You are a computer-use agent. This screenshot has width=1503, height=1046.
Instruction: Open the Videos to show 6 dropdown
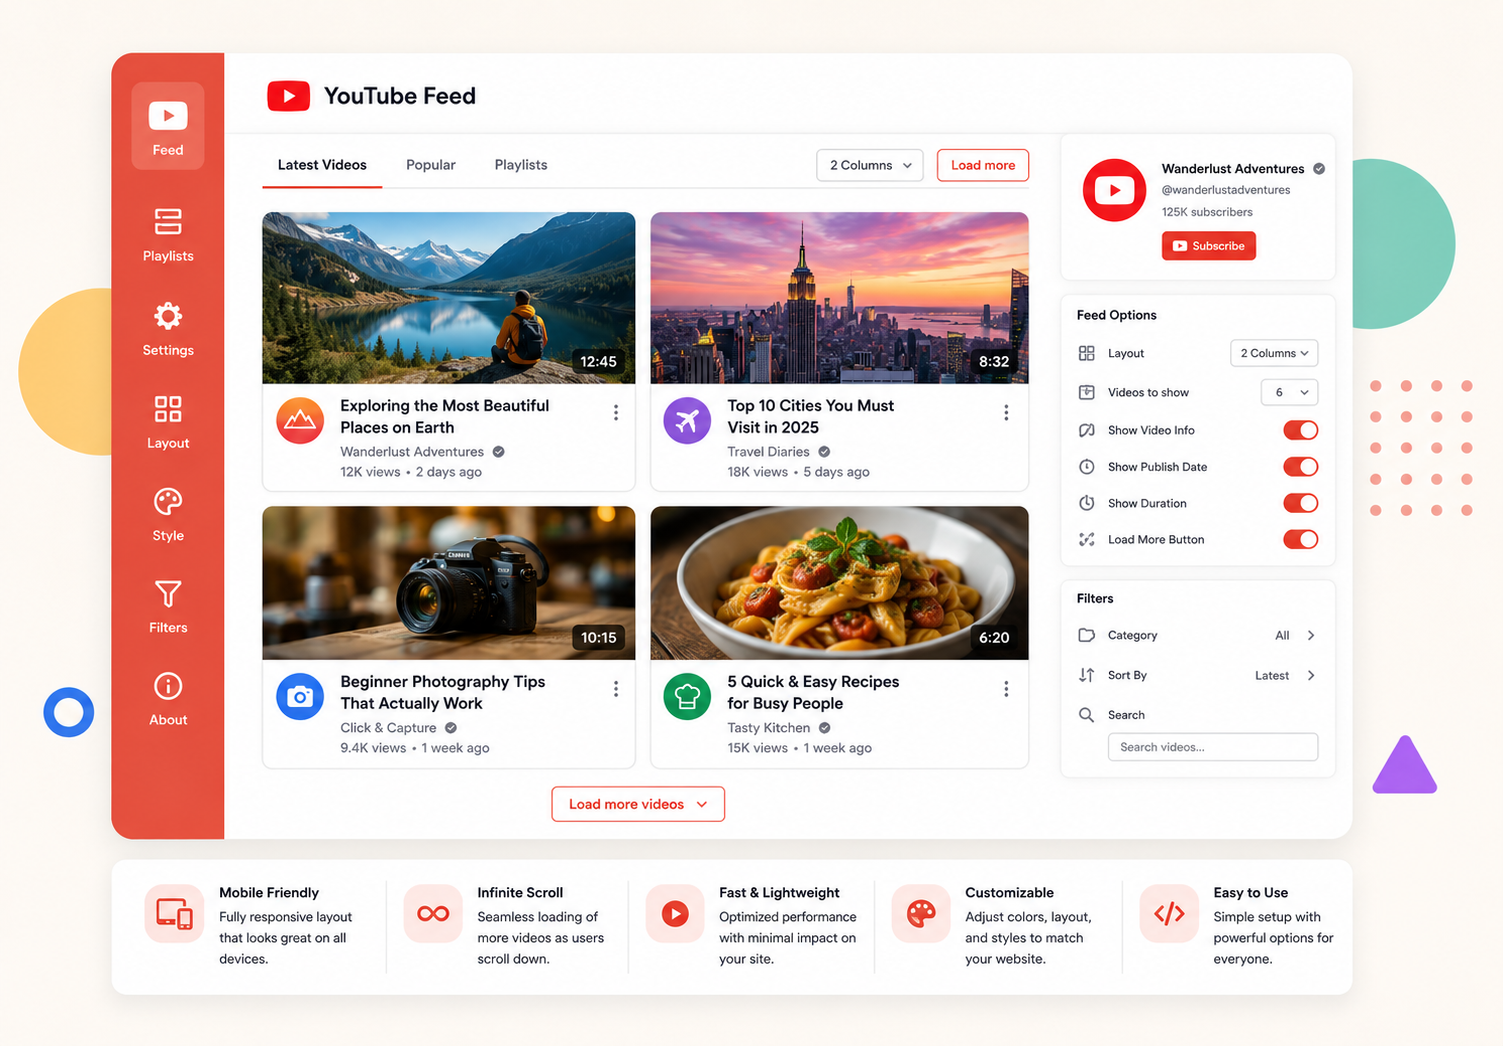(x=1290, y=392)
